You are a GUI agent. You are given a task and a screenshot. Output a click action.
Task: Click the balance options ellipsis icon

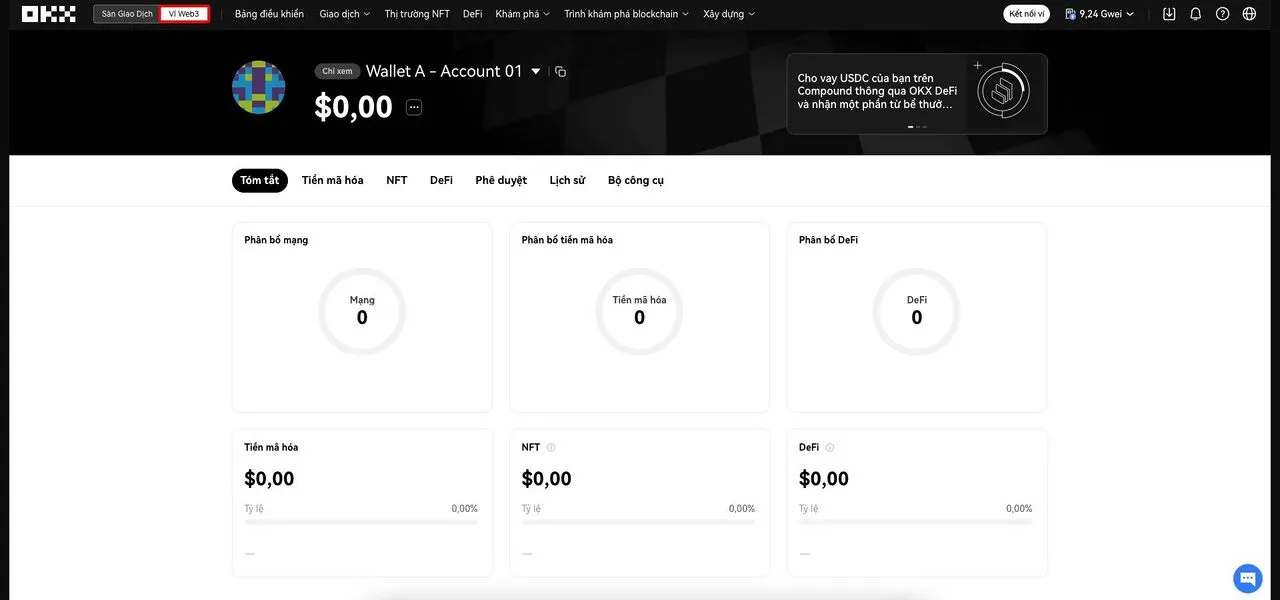click(414, 107)
